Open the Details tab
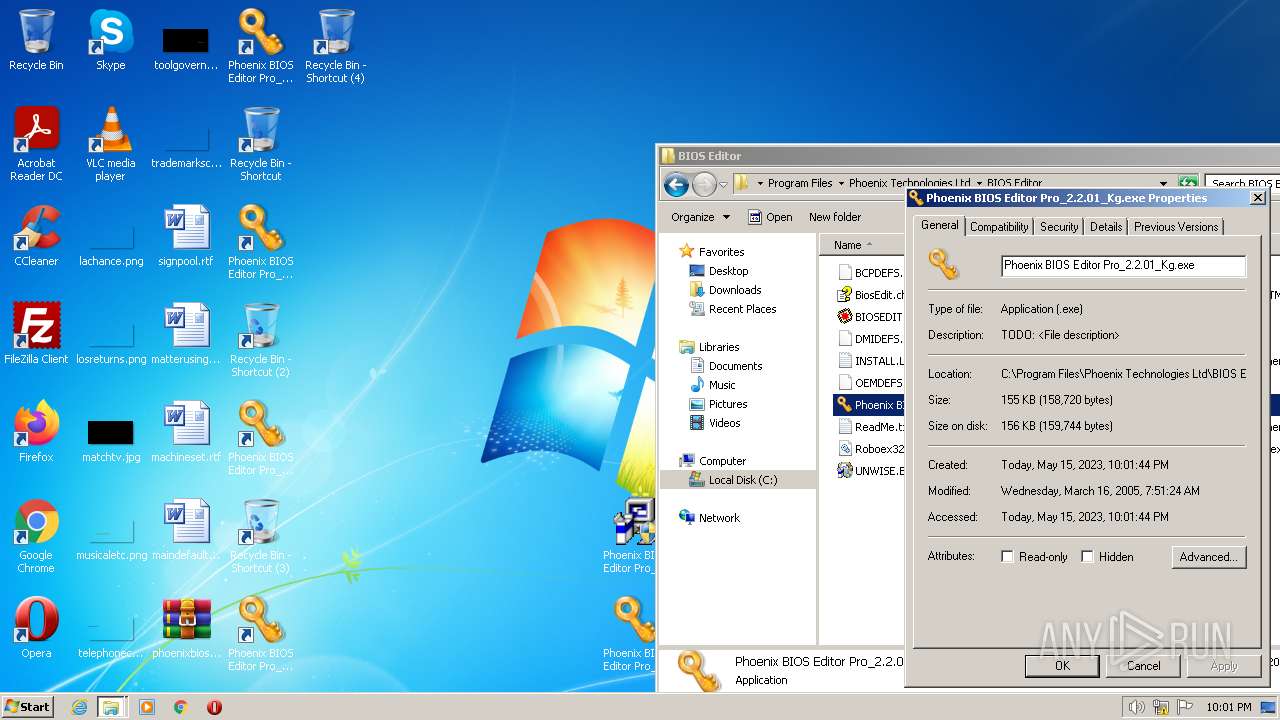1280x720 pixels. (x=1106, y=227)
